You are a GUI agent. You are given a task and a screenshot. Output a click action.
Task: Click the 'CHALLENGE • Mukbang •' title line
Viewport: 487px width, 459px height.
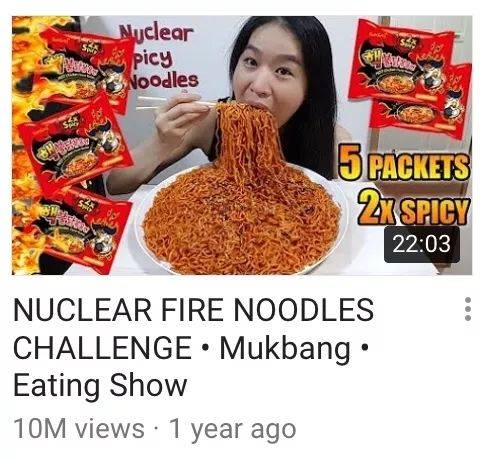[191, 348]
